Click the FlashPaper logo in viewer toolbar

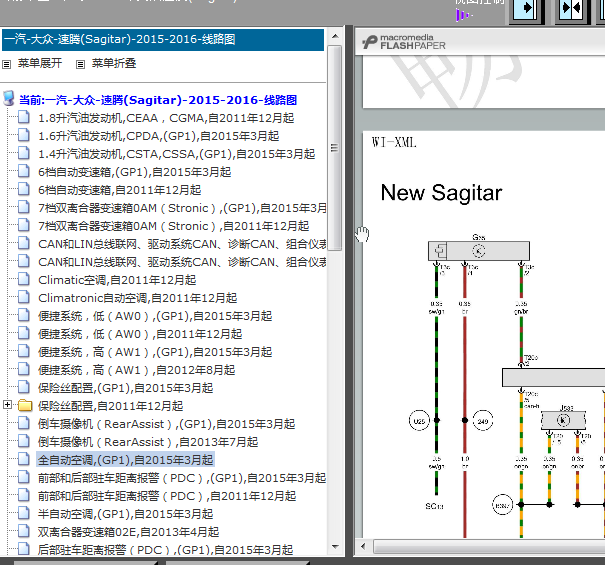pyautogui.click(x=404, y=42)
